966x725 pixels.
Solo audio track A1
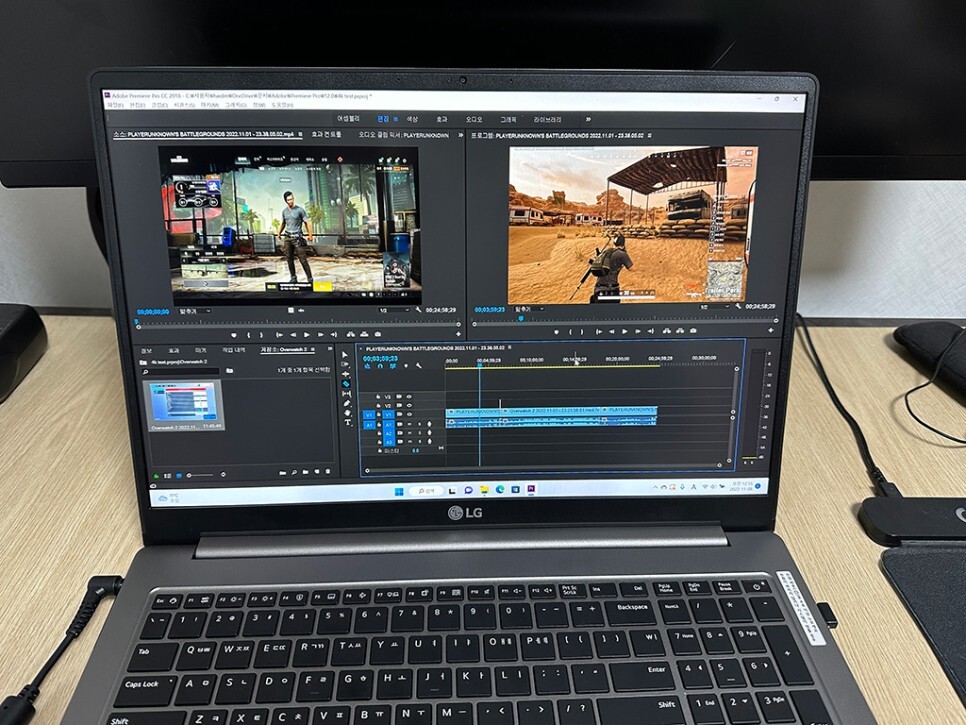[420, 424]
